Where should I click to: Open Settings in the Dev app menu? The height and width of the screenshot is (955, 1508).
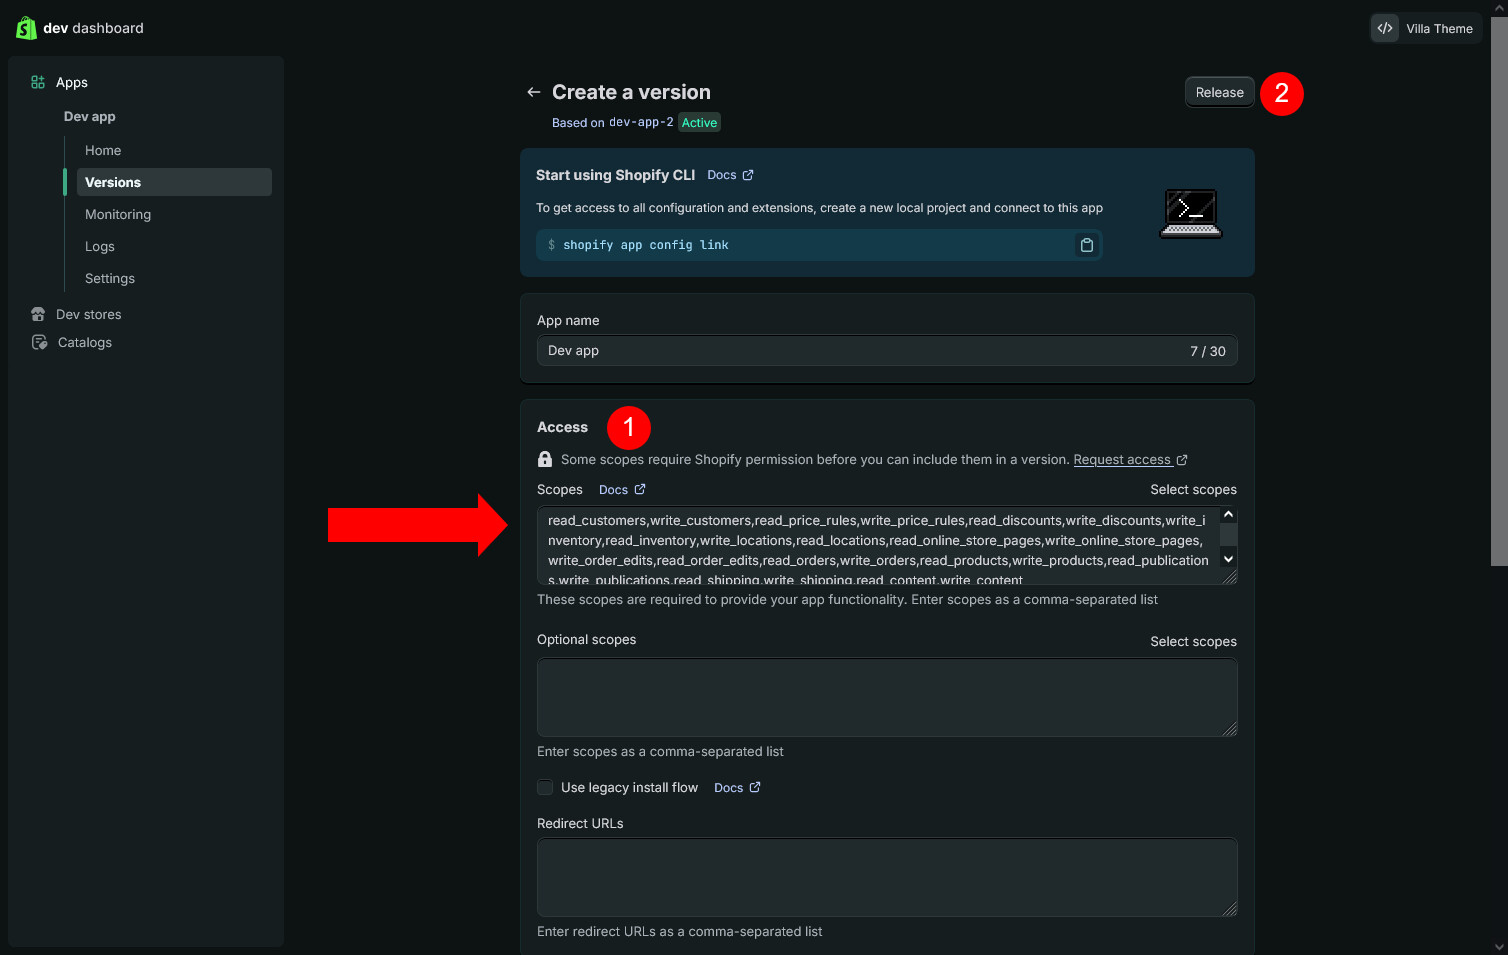point(110,278)
